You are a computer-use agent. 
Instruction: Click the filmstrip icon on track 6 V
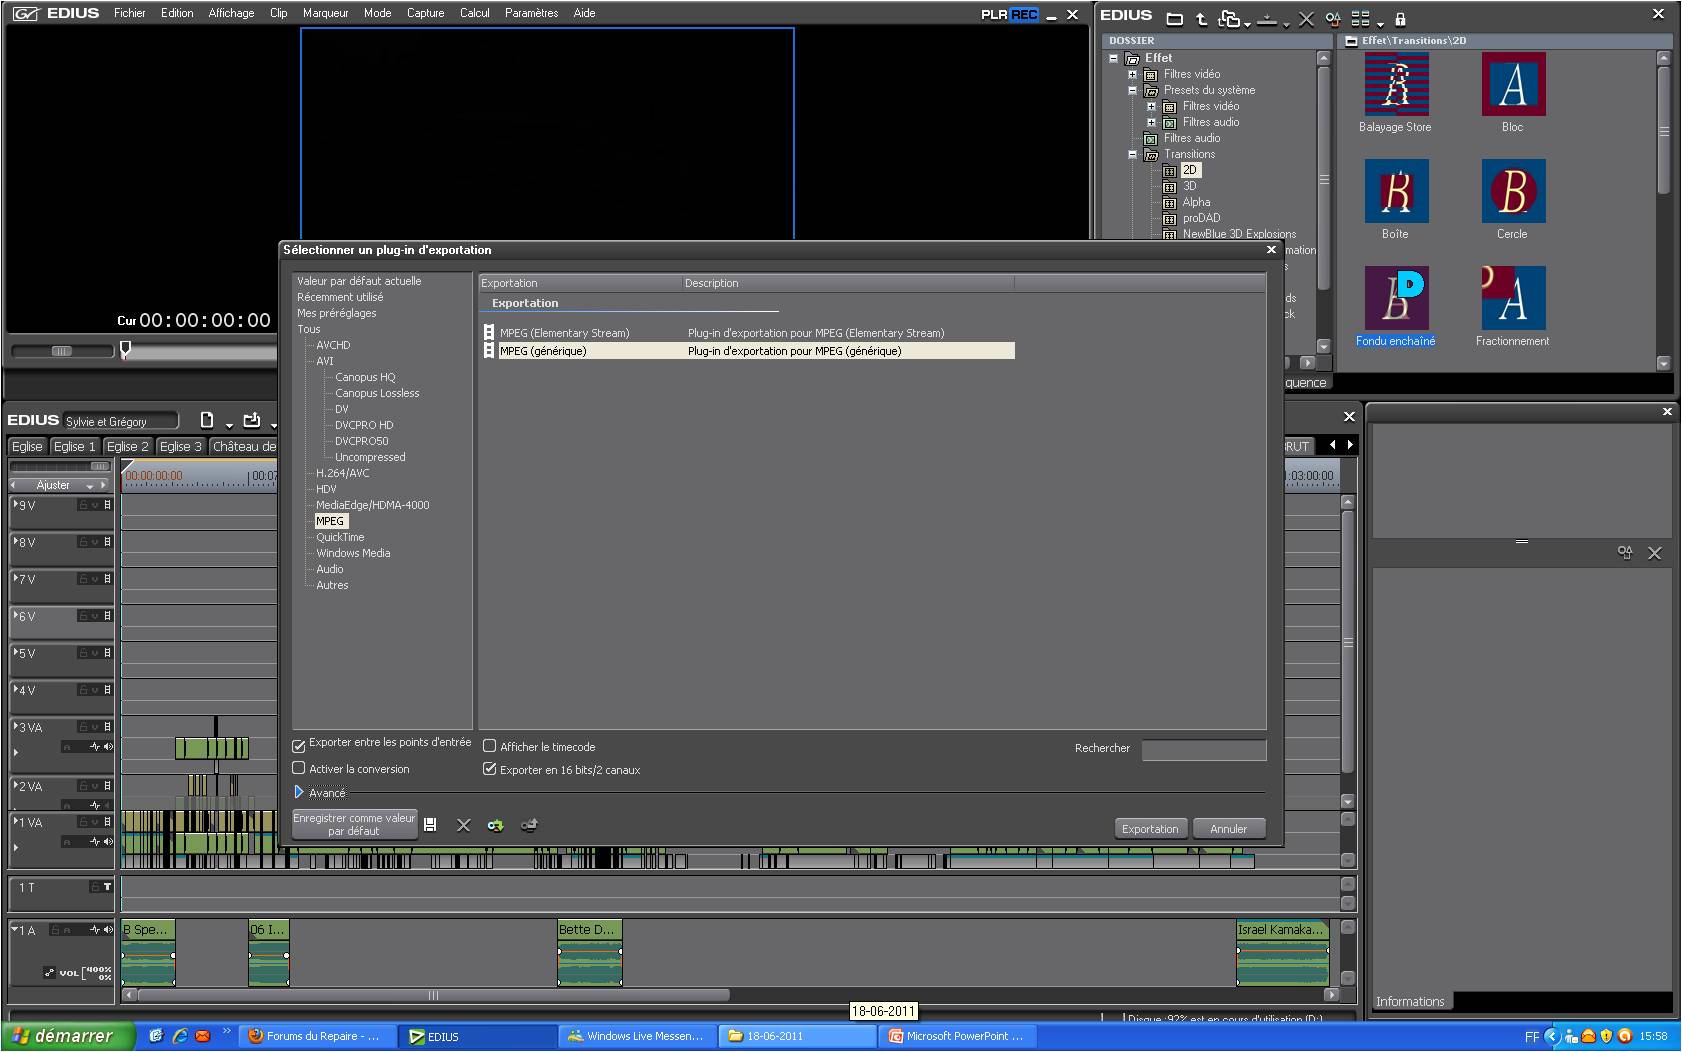pos(108,616)
